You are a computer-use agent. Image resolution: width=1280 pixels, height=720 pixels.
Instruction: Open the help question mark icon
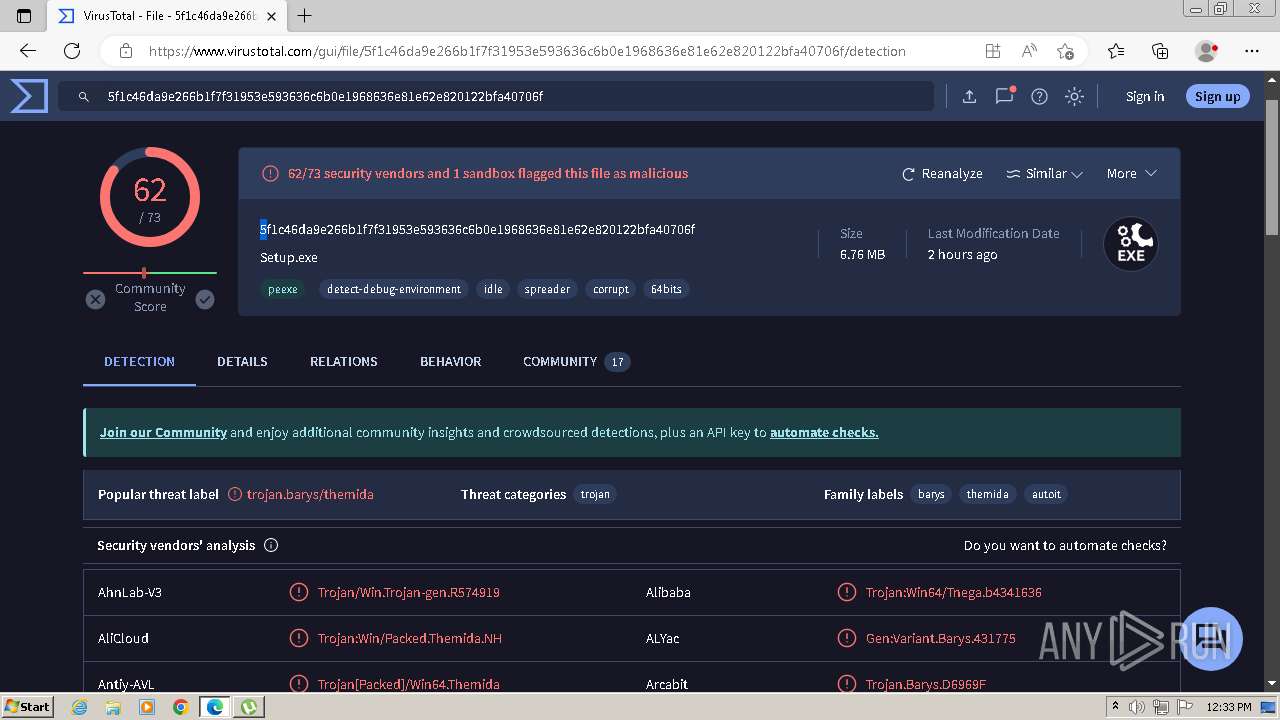coord(1039,96)
